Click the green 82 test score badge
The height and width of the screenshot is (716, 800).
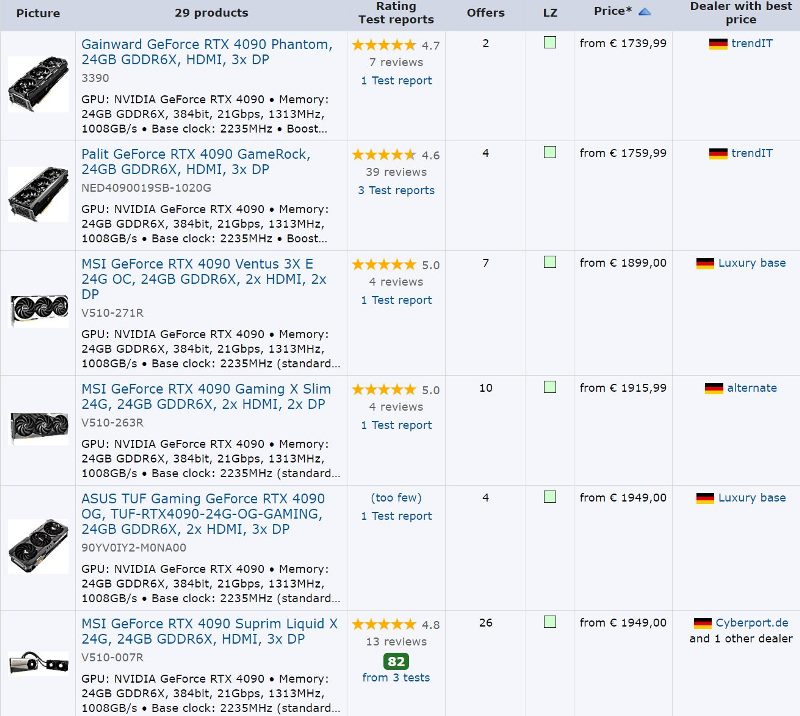tap(396, 661)
